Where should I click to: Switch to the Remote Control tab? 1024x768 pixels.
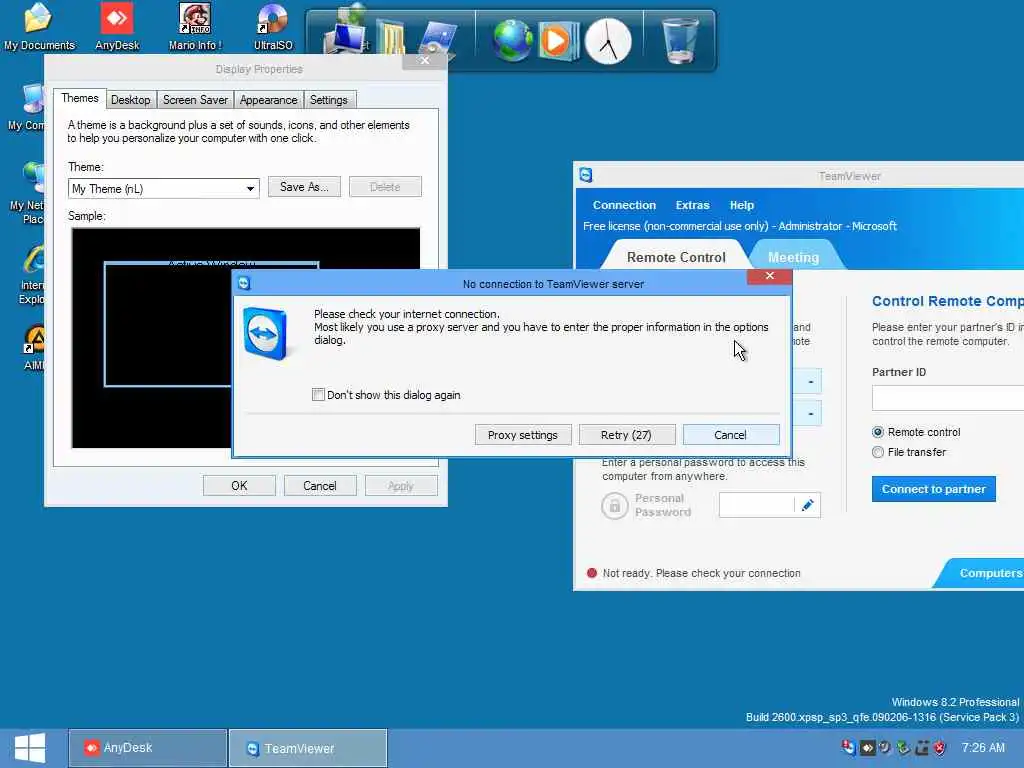coord(676,257)
